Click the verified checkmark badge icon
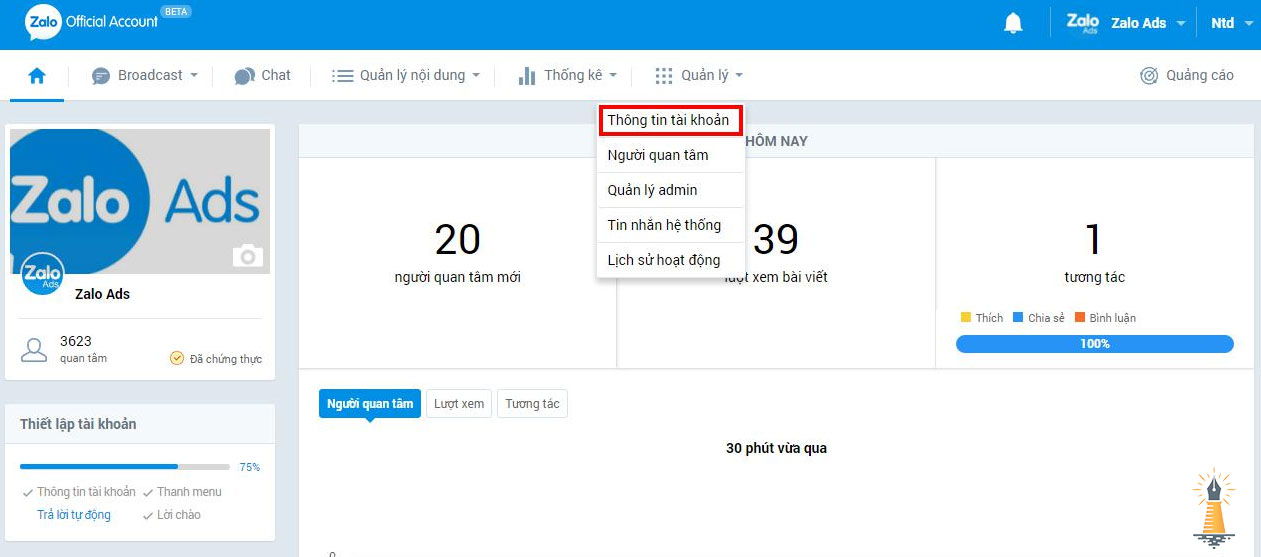 point(177,358)
